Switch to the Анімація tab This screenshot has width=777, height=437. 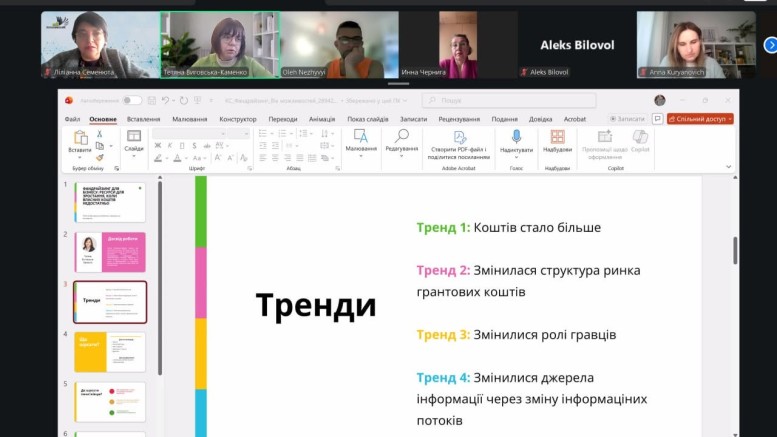pyautogui.click(x=322, y=119)
